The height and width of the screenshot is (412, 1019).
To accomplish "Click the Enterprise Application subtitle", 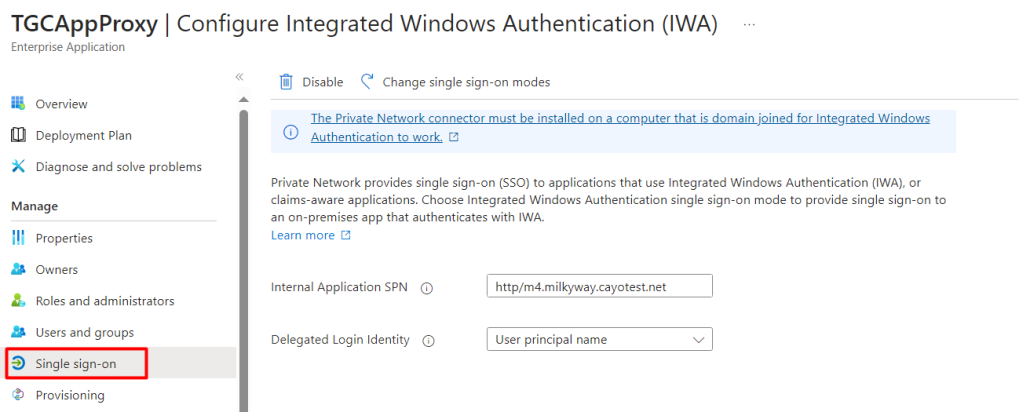I will pyautogui.click(x=68, y=47).
